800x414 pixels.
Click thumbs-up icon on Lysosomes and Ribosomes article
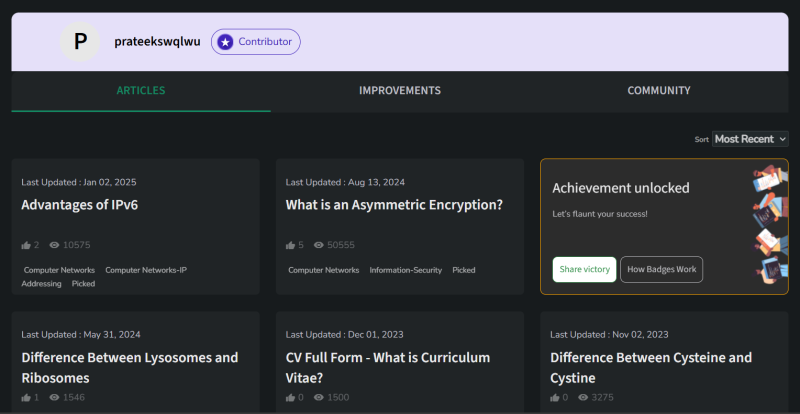click(x=26, y=398)
